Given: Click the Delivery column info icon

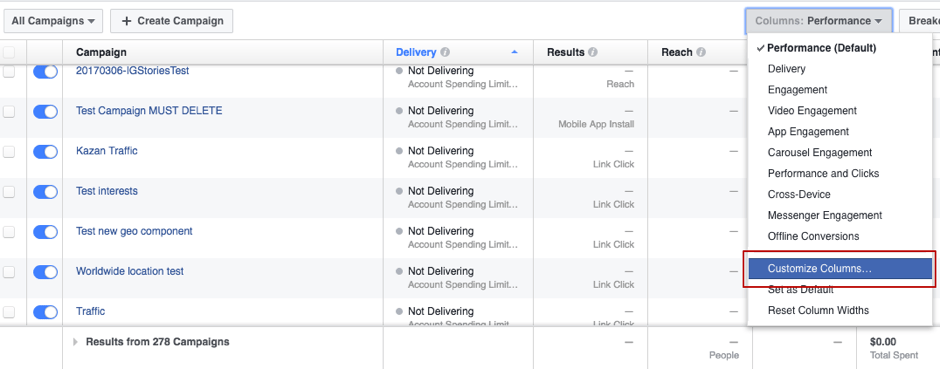Looking at the screenshot, I should point(445,53).
